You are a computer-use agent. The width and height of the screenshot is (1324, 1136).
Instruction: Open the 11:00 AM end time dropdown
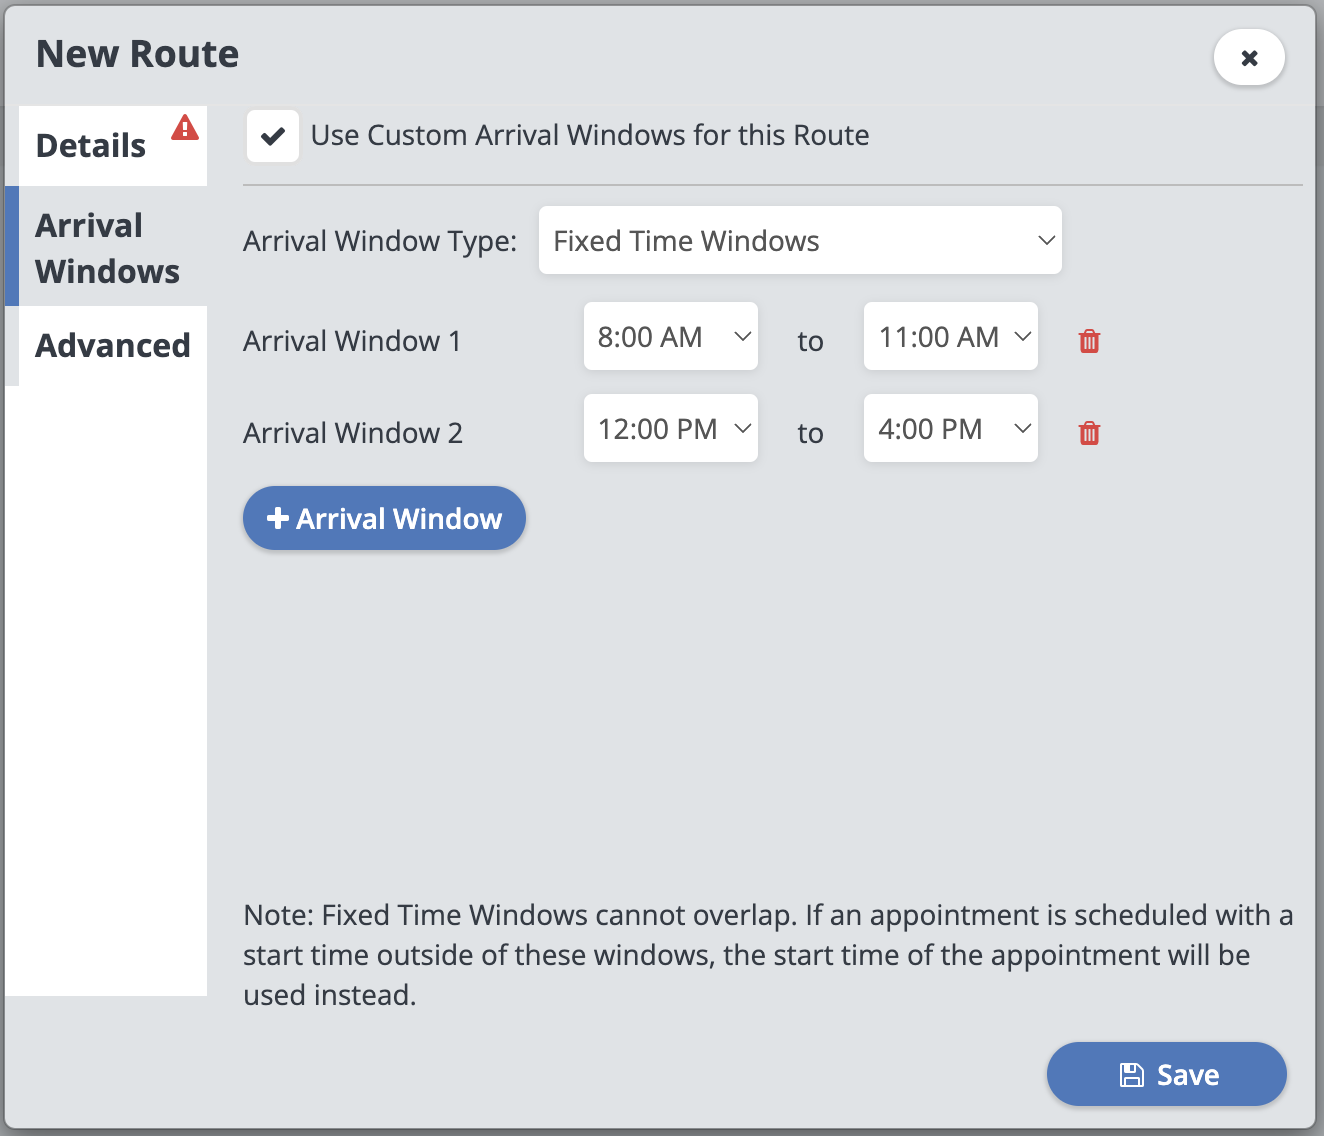(951, 337)
